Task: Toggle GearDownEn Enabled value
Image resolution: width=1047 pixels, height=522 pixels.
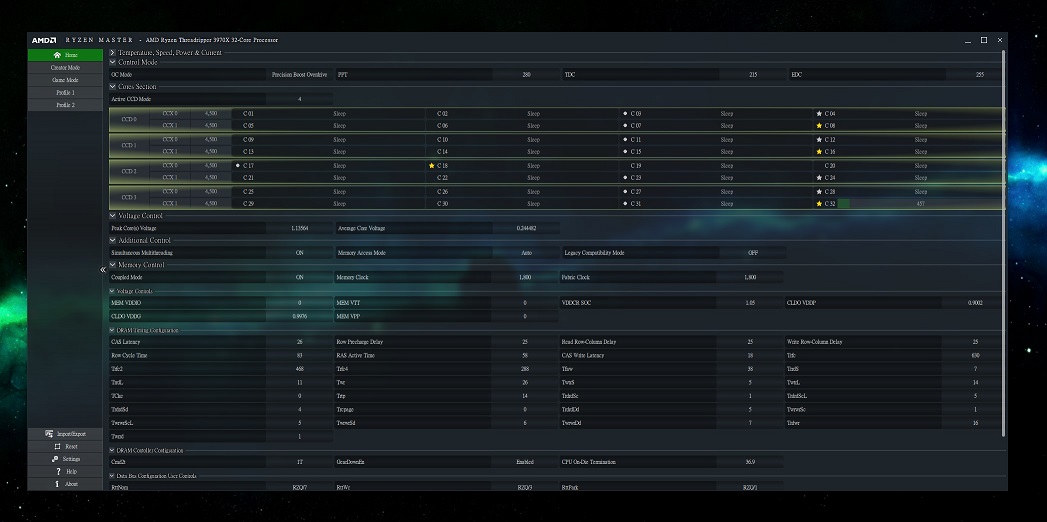Action: point(525,462)
